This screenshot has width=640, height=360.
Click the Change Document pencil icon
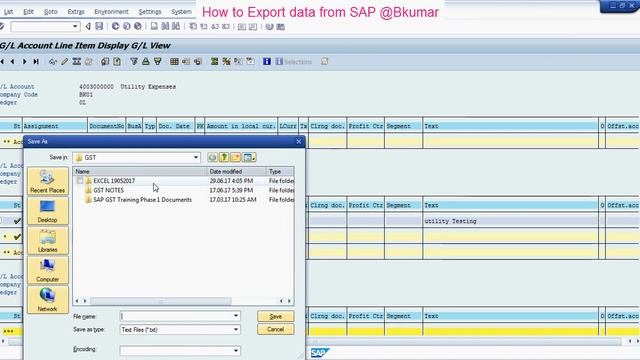coord(64,62)
